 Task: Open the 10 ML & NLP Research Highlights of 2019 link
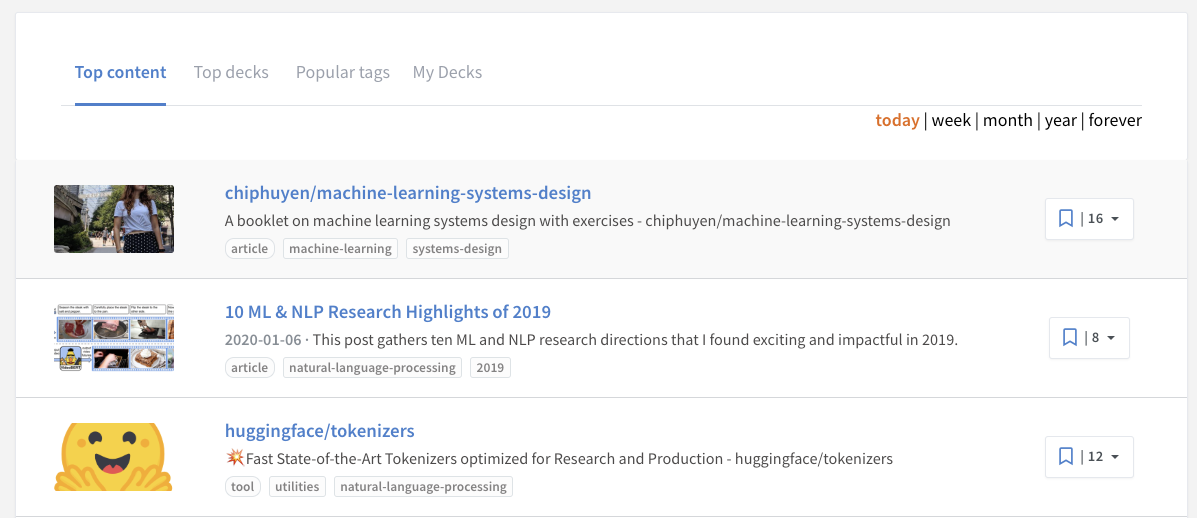coord(388,312)
